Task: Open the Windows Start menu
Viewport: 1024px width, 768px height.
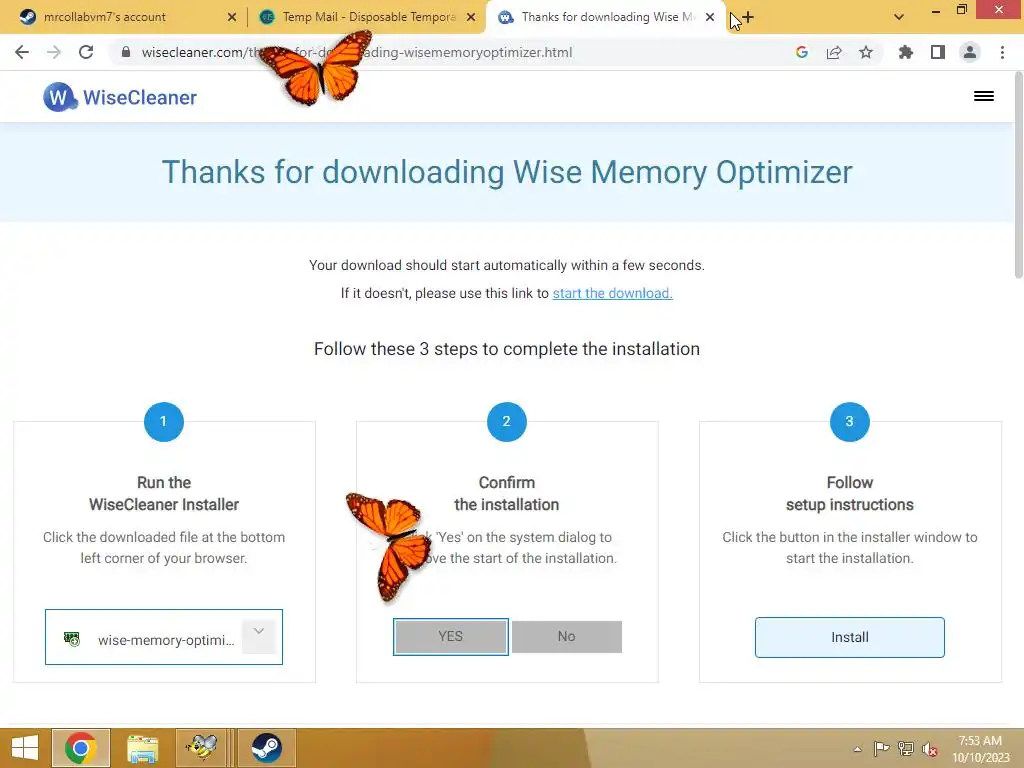Action: pos(25,748)
